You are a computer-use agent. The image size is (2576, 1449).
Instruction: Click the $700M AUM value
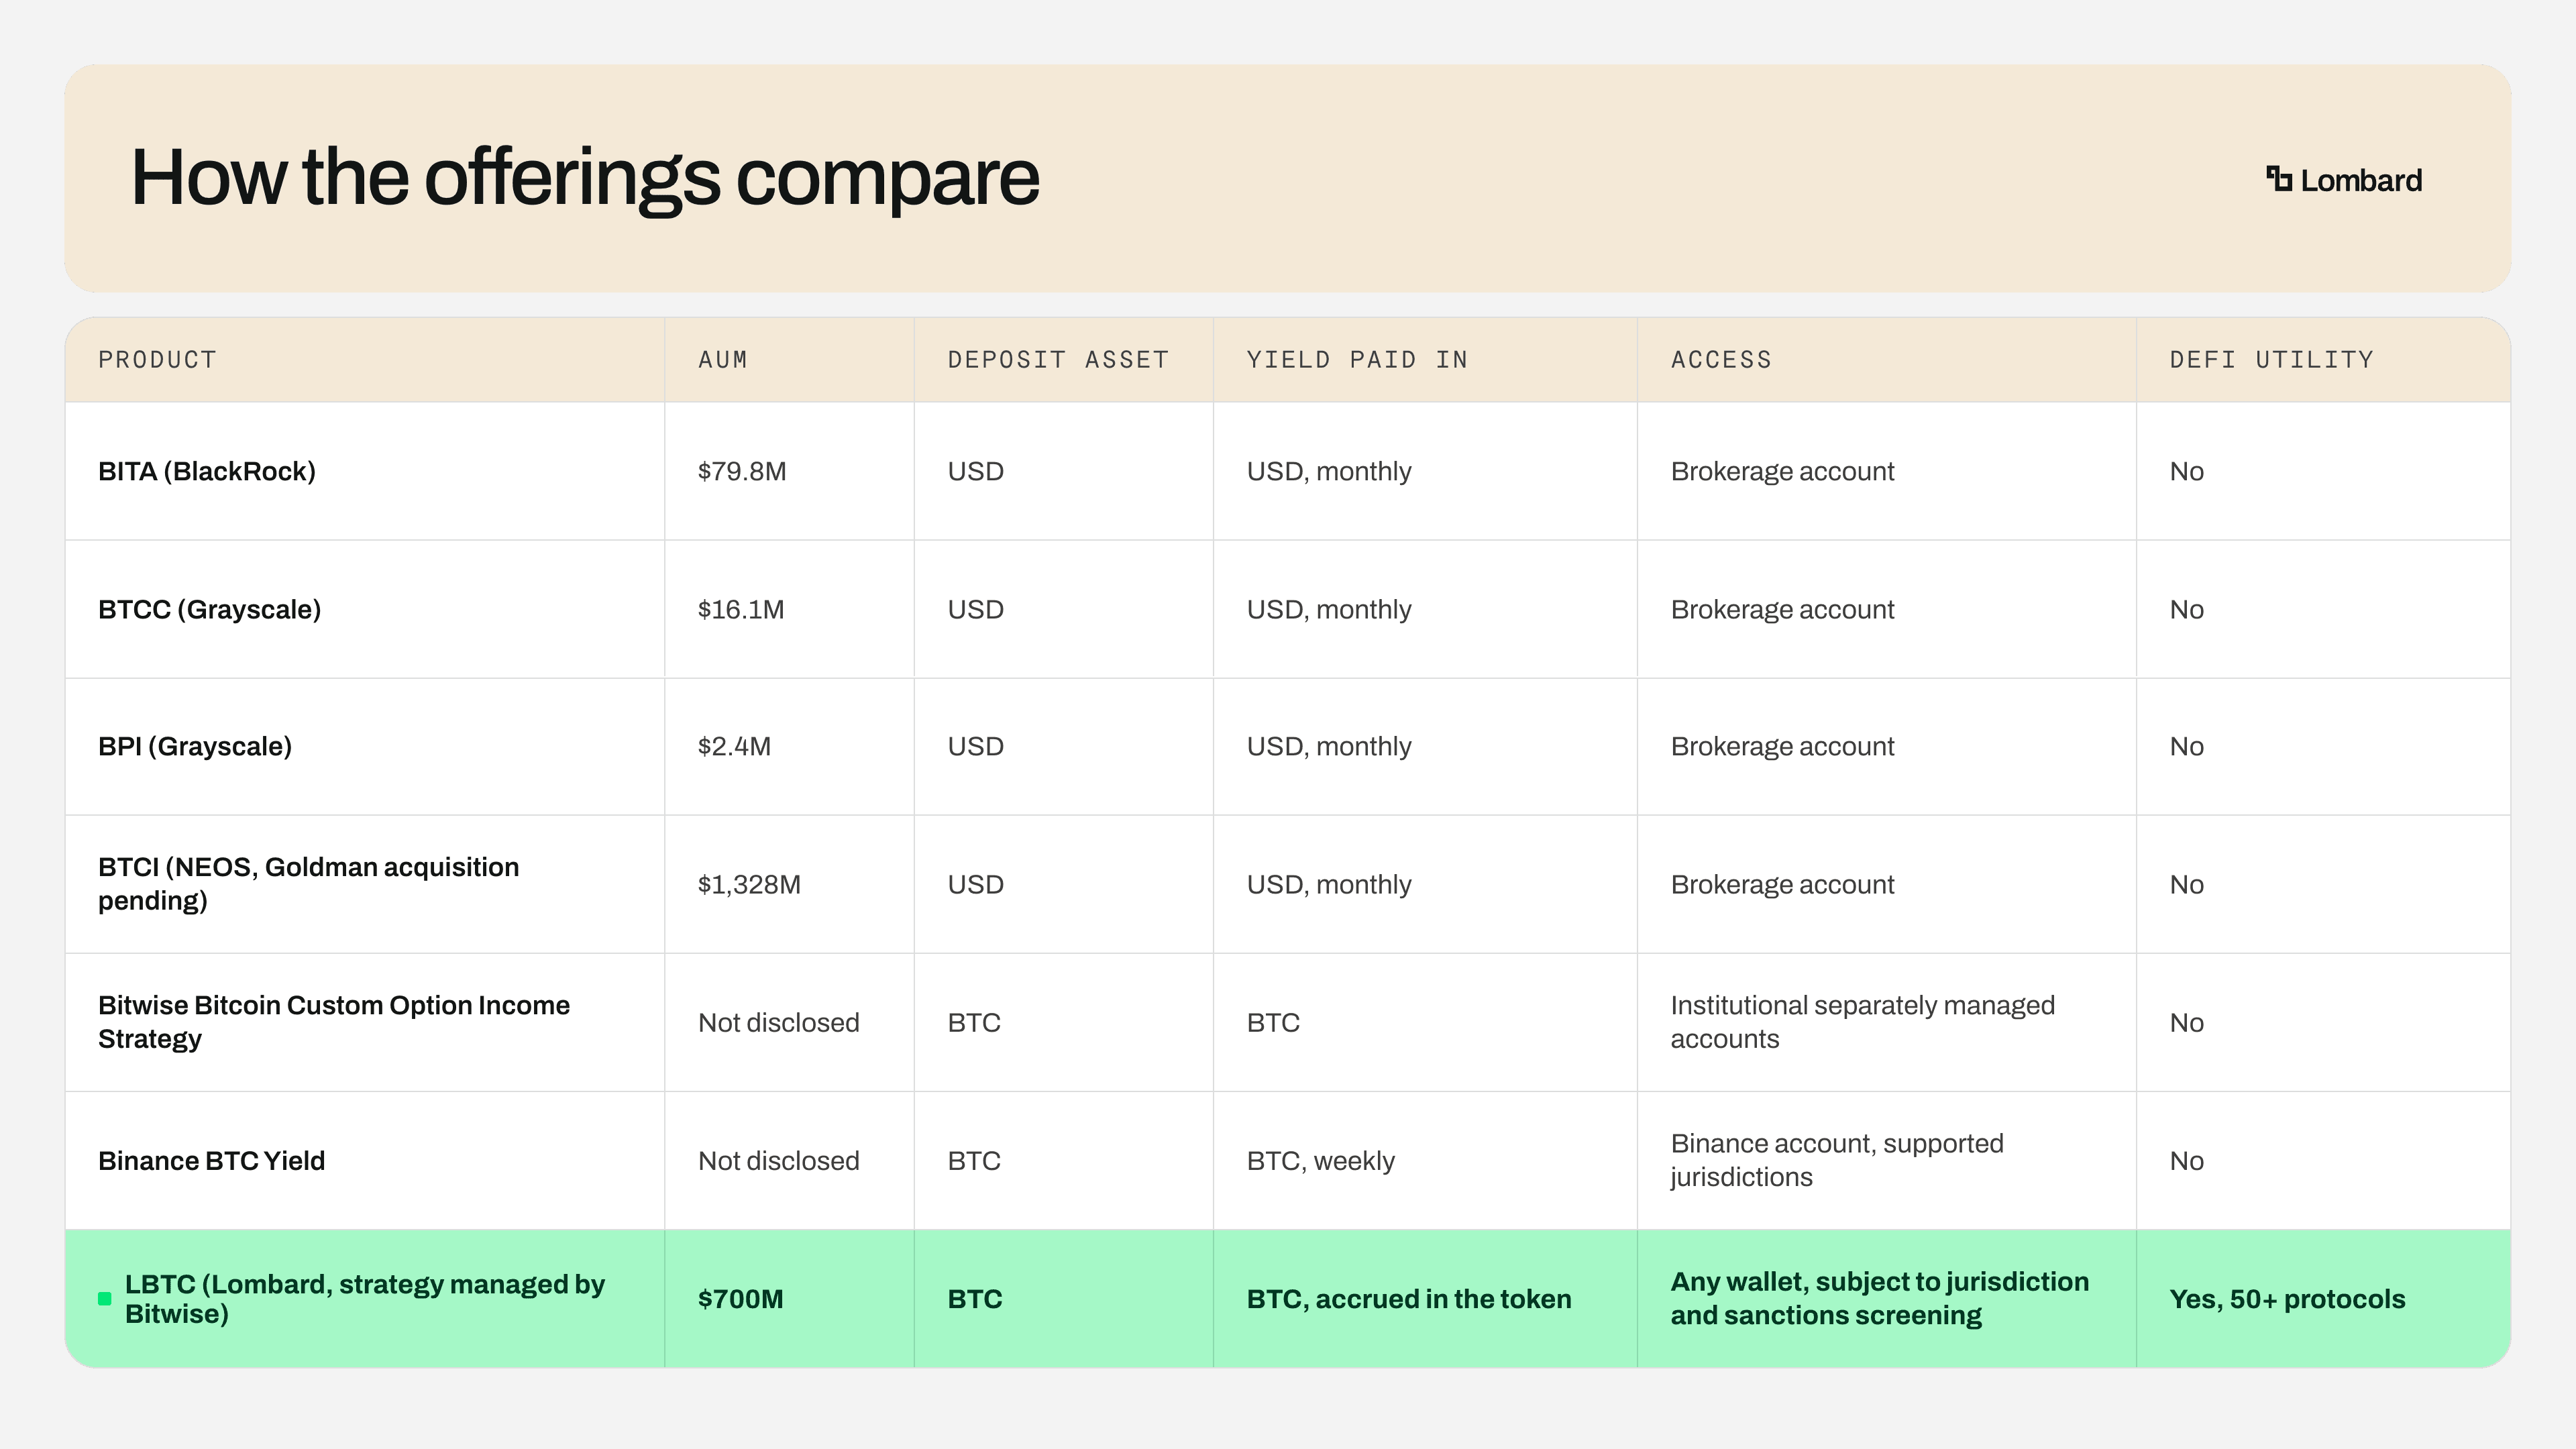(x=741, y=1299)
